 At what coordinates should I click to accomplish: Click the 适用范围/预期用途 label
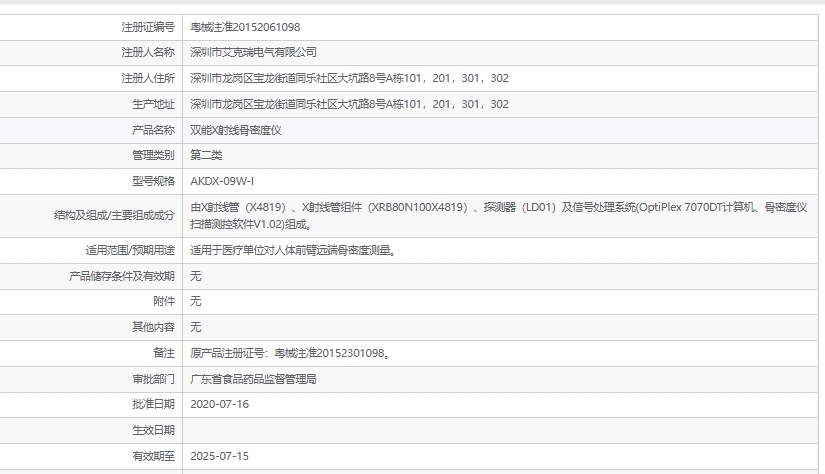point(130,250)
